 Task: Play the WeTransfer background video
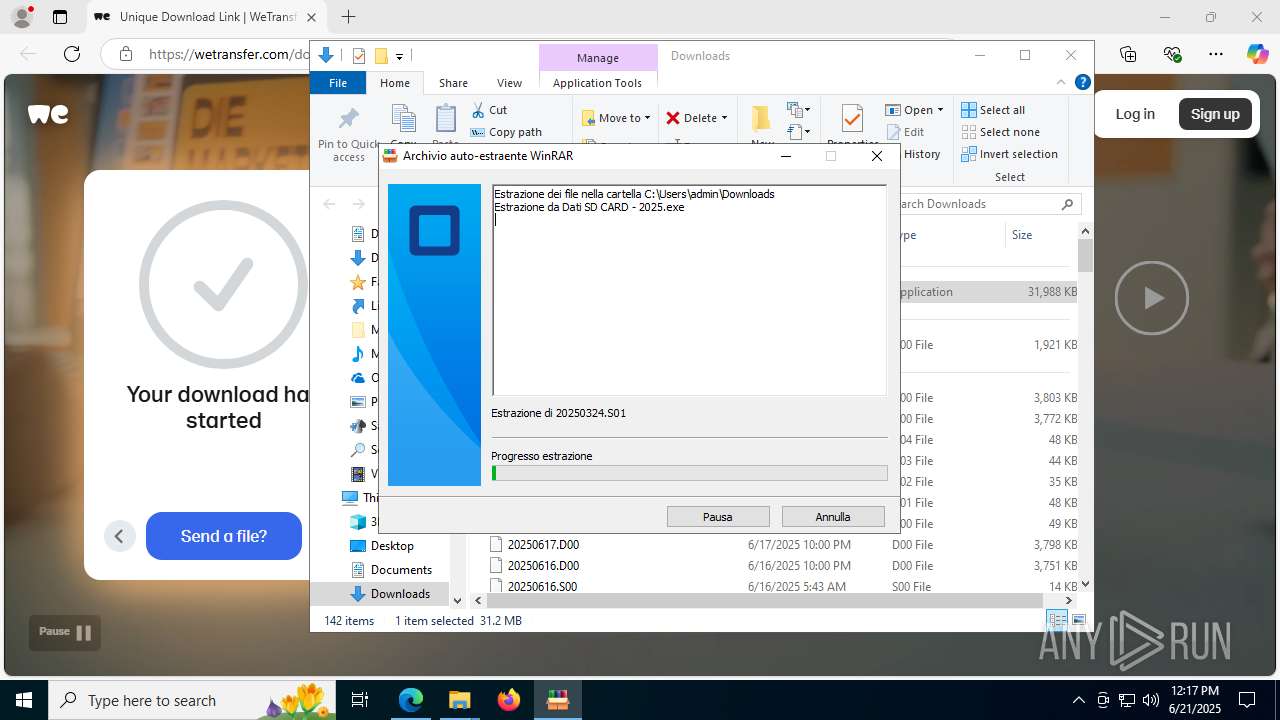[x=1152, y=298]
